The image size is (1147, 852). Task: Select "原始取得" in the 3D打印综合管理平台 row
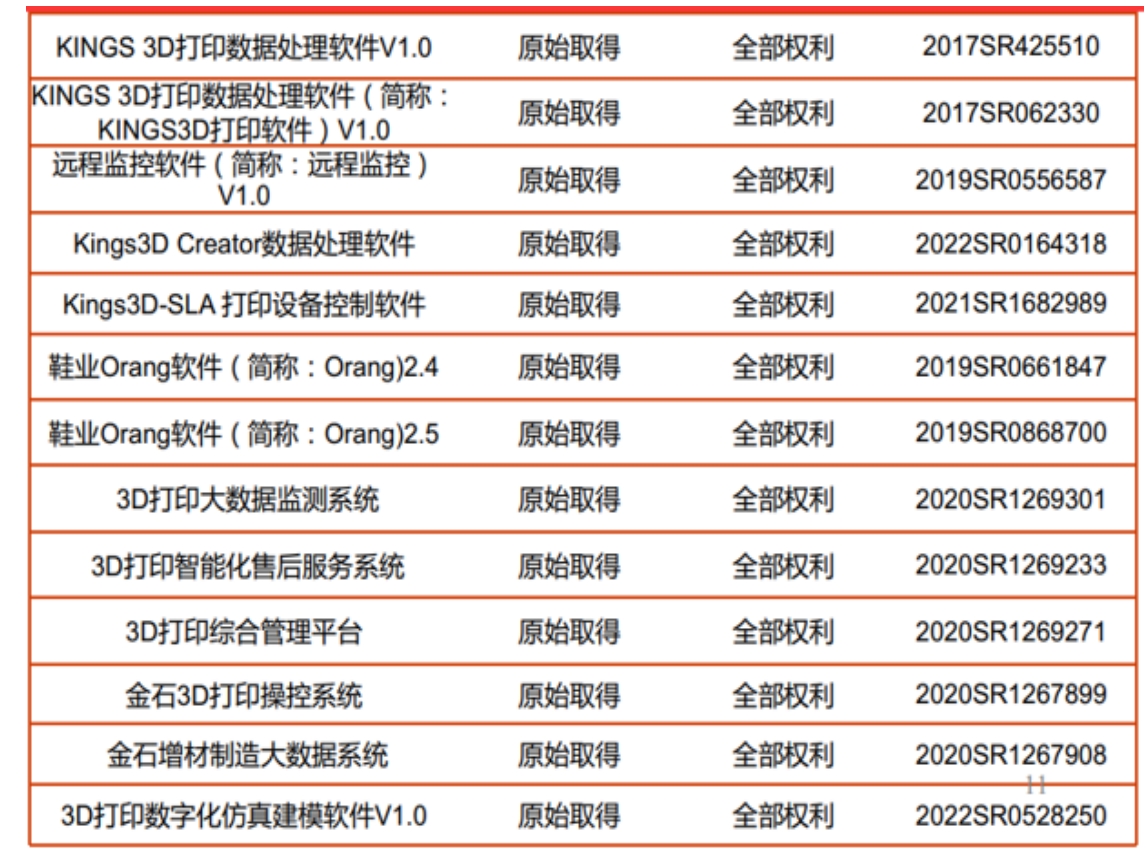click(x=569, y=633)
